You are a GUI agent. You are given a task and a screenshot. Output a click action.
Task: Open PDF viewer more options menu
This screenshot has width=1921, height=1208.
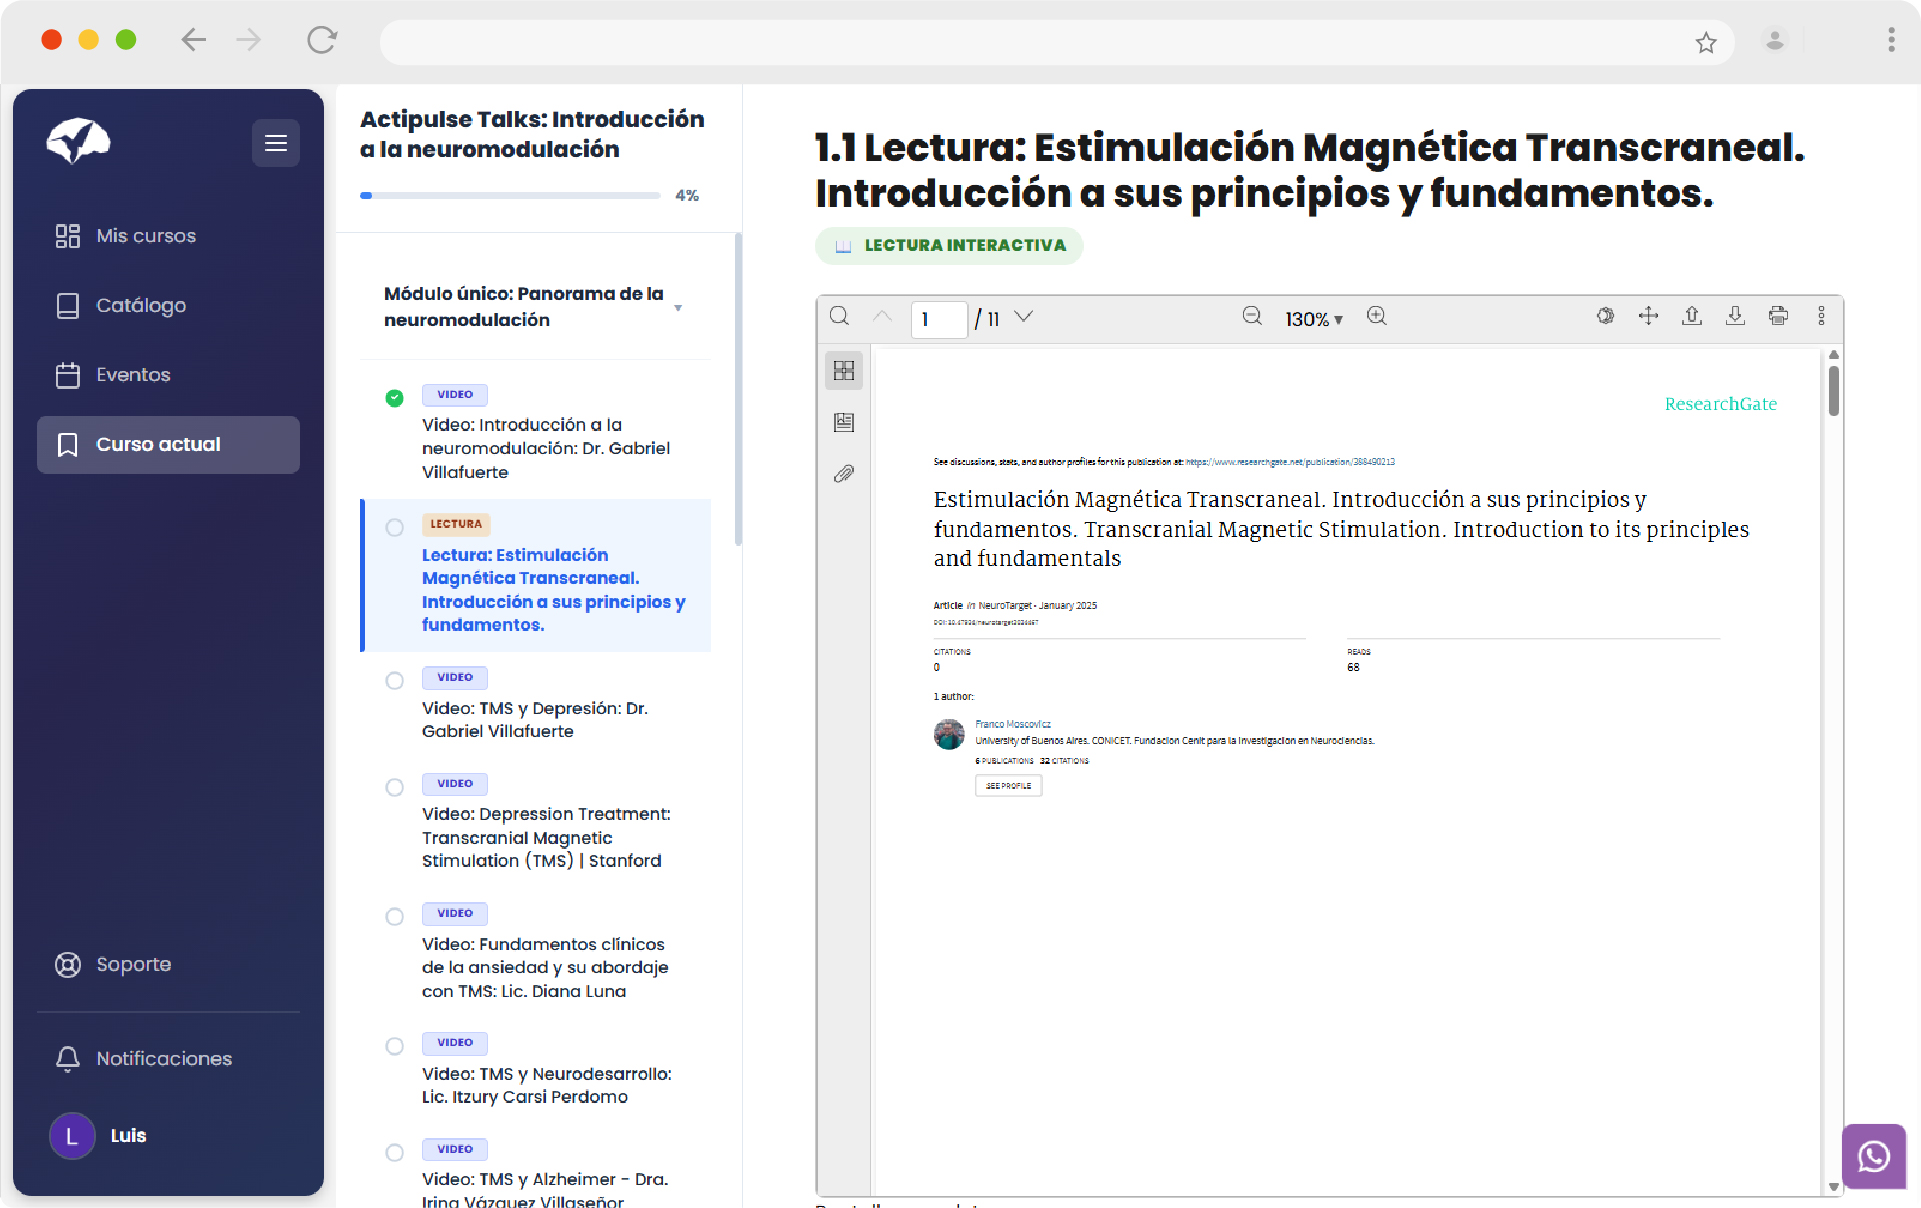click(1821, 316)
